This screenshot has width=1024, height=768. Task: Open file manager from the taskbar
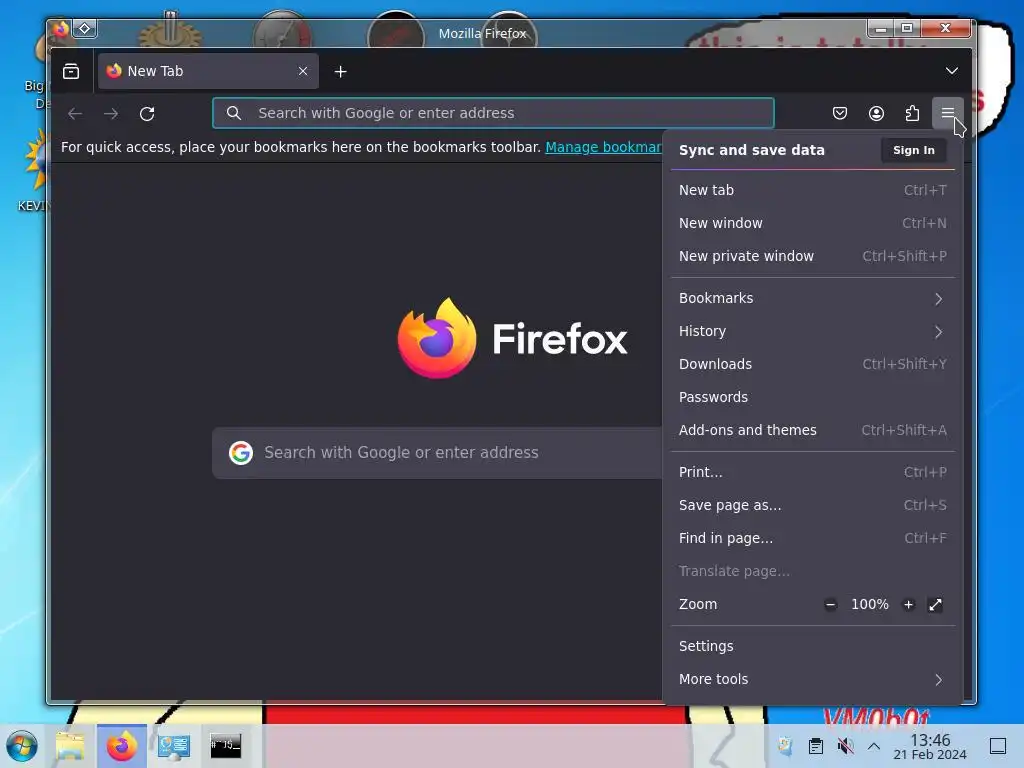[70, 746]
